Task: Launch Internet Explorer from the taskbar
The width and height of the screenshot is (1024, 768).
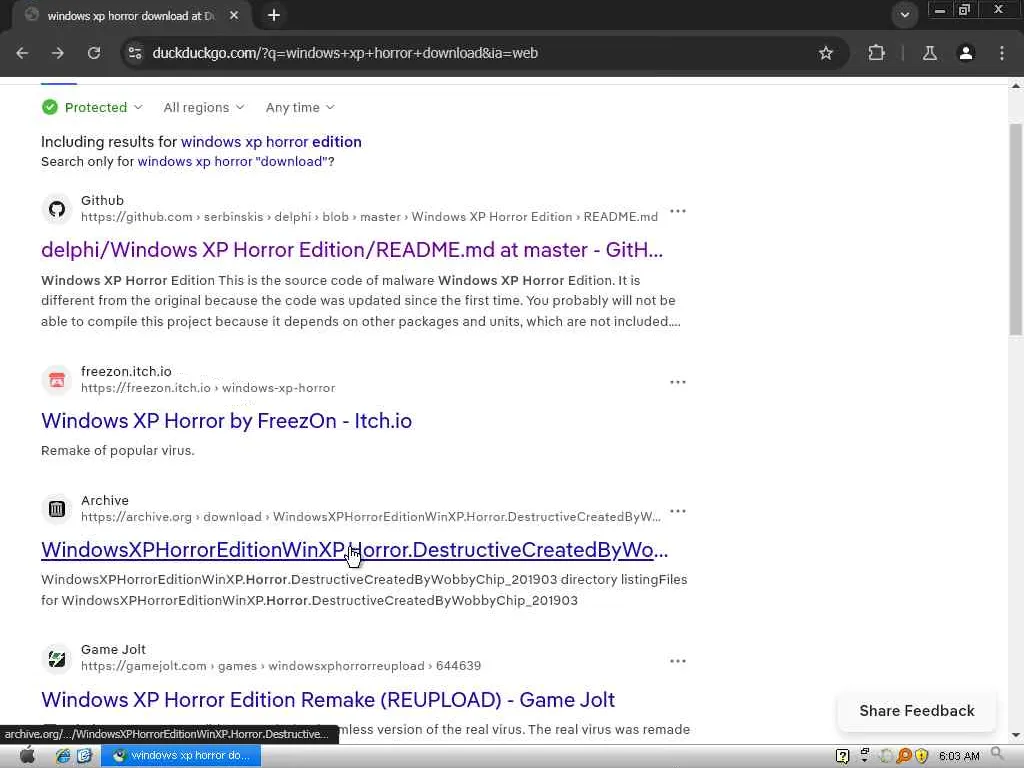Action: click(63, 756)
